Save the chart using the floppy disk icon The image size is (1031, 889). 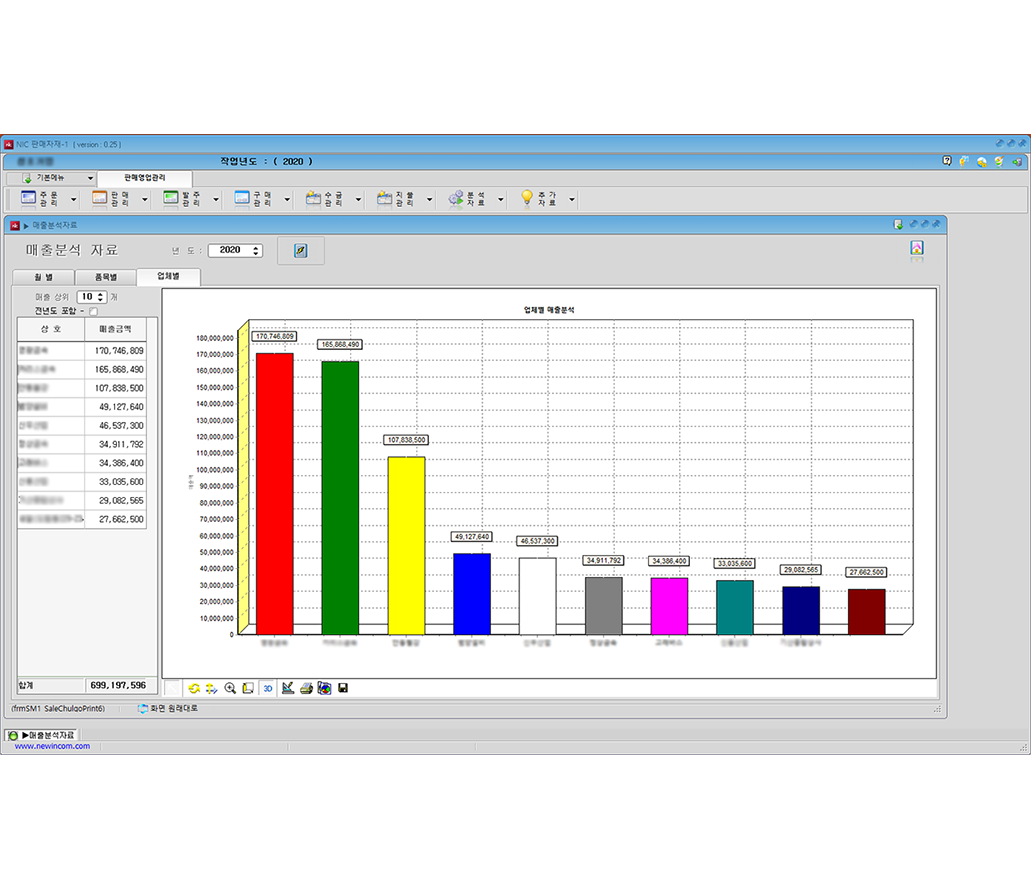point(343,688)
